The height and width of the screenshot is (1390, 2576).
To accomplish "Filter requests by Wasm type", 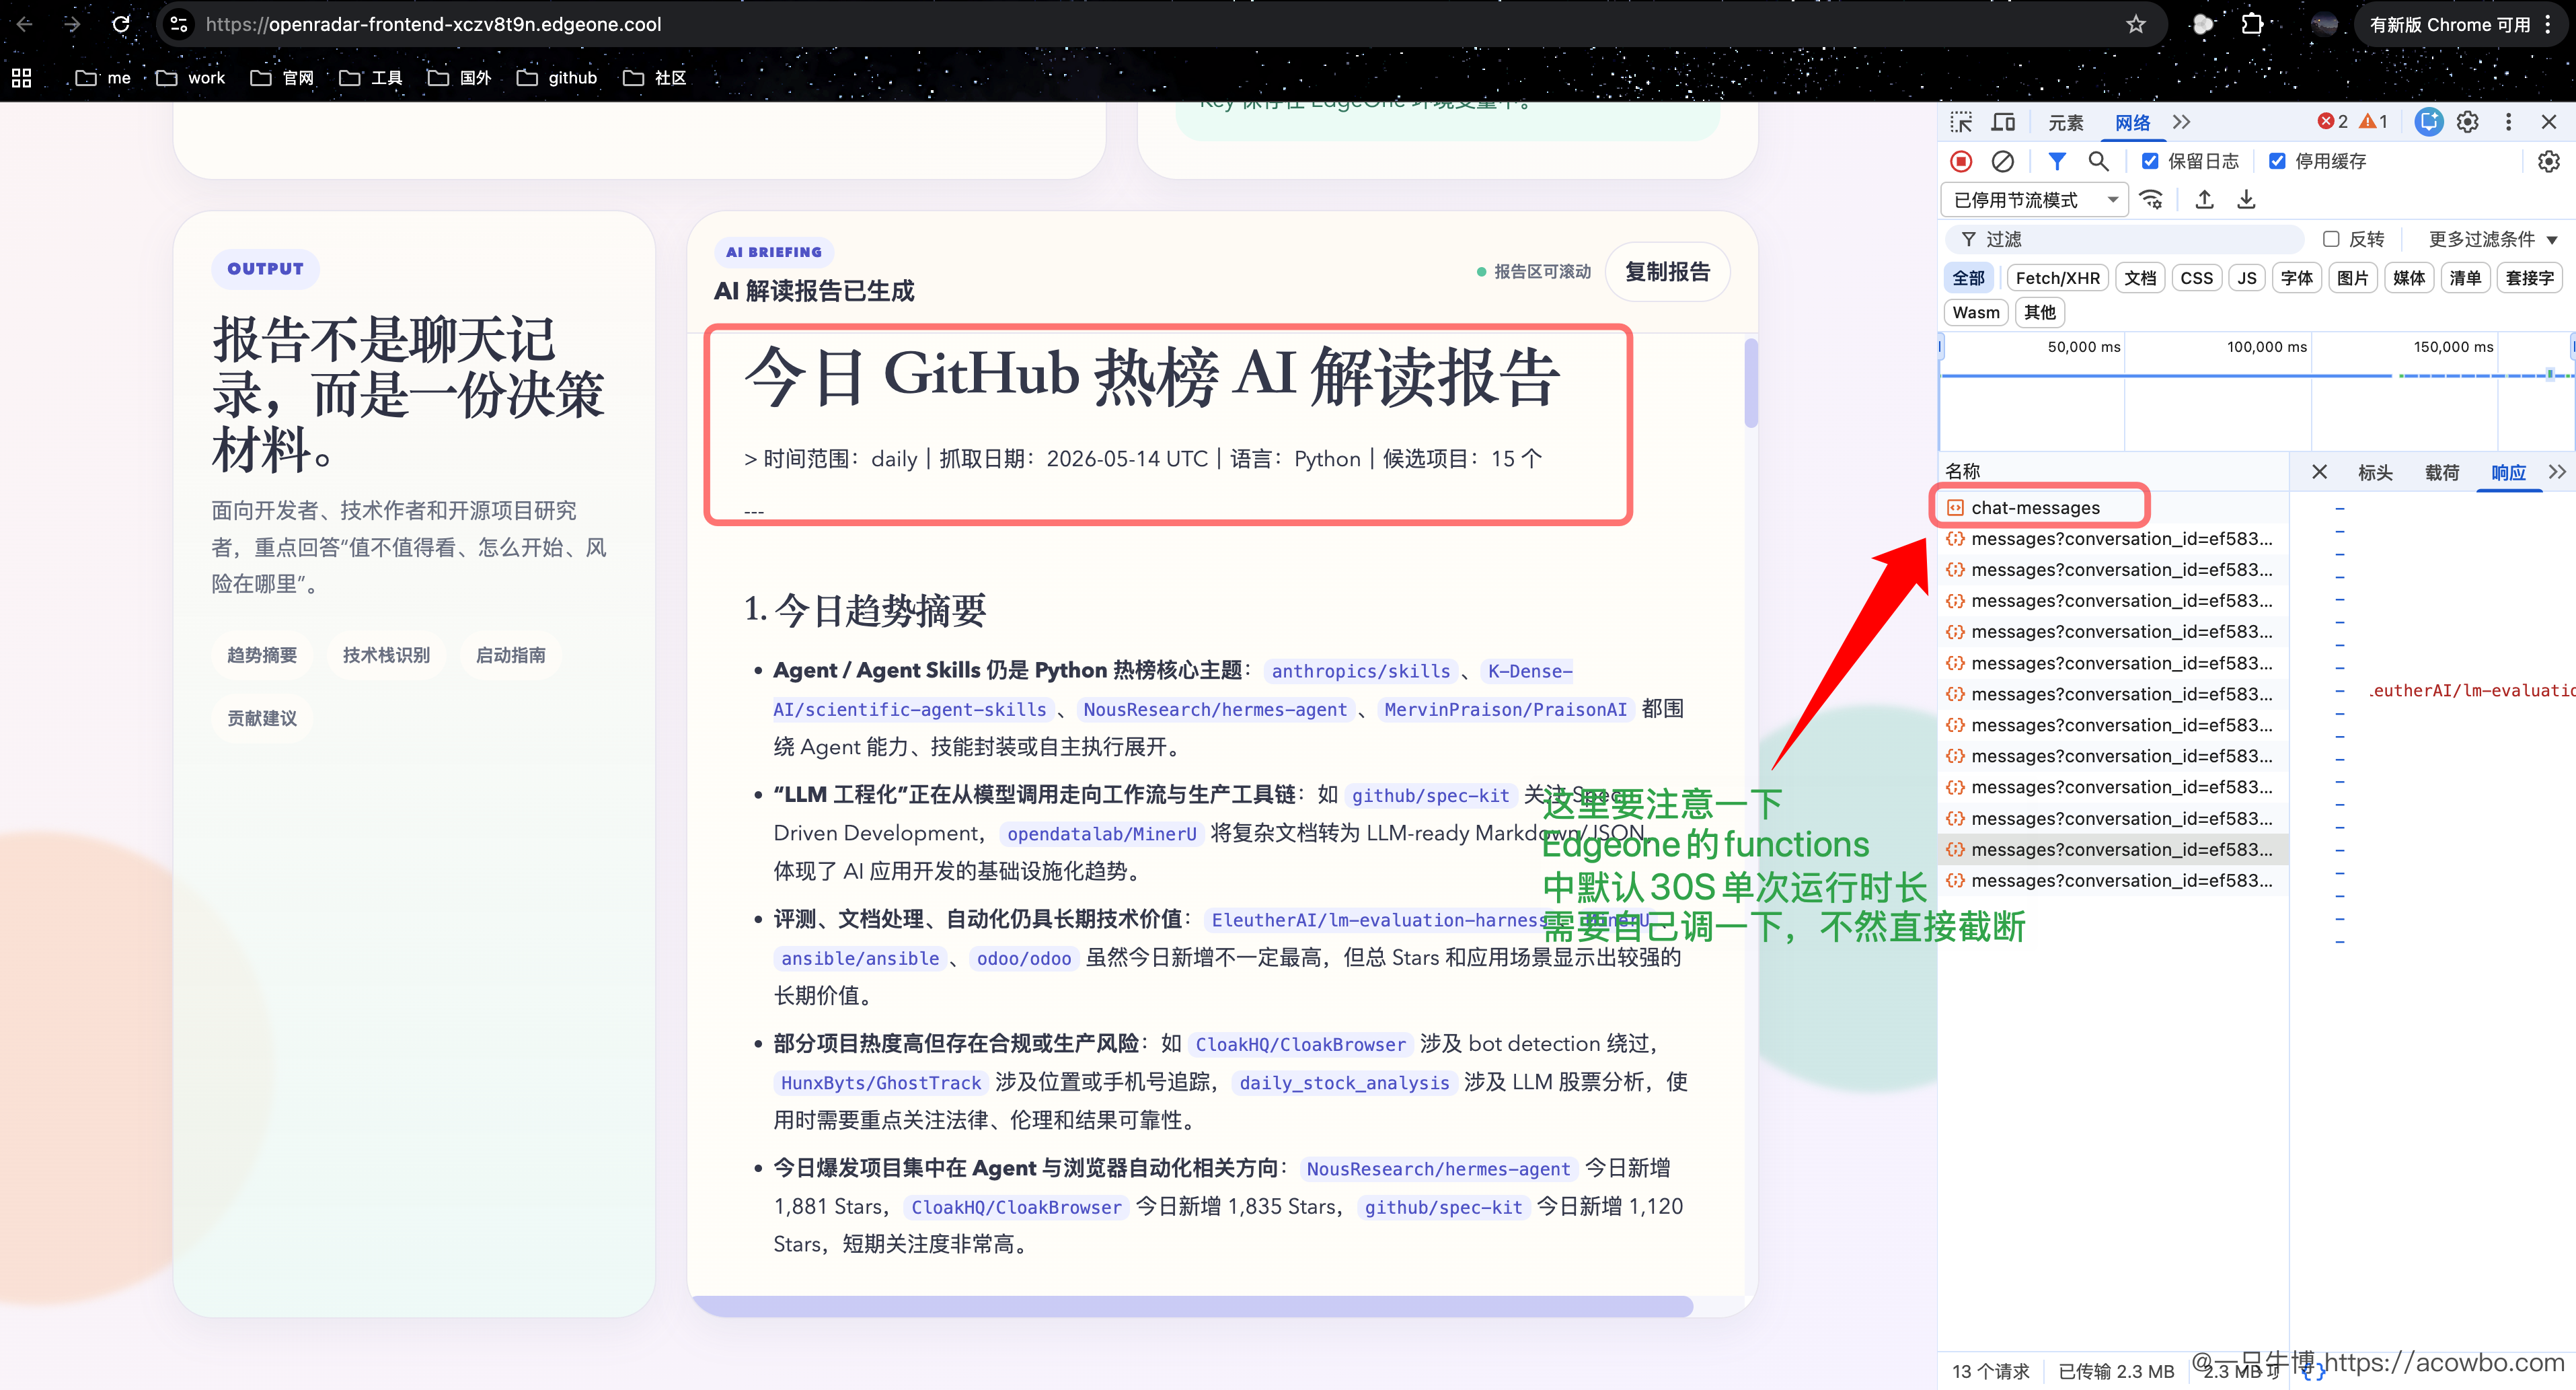I will [1976, 313].
